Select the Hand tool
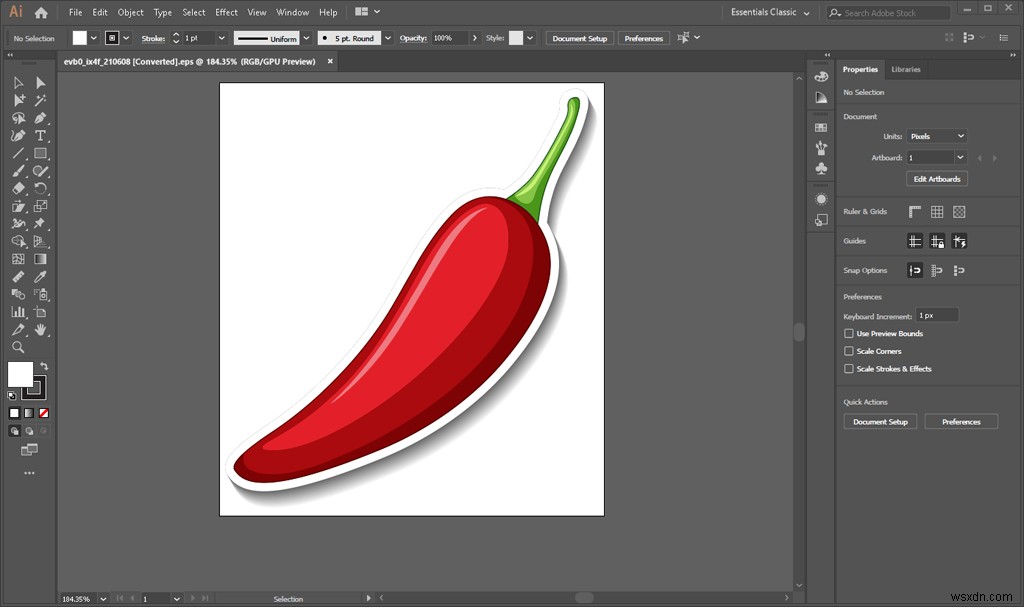The image size is (1024, 607). tap(40, 331)
